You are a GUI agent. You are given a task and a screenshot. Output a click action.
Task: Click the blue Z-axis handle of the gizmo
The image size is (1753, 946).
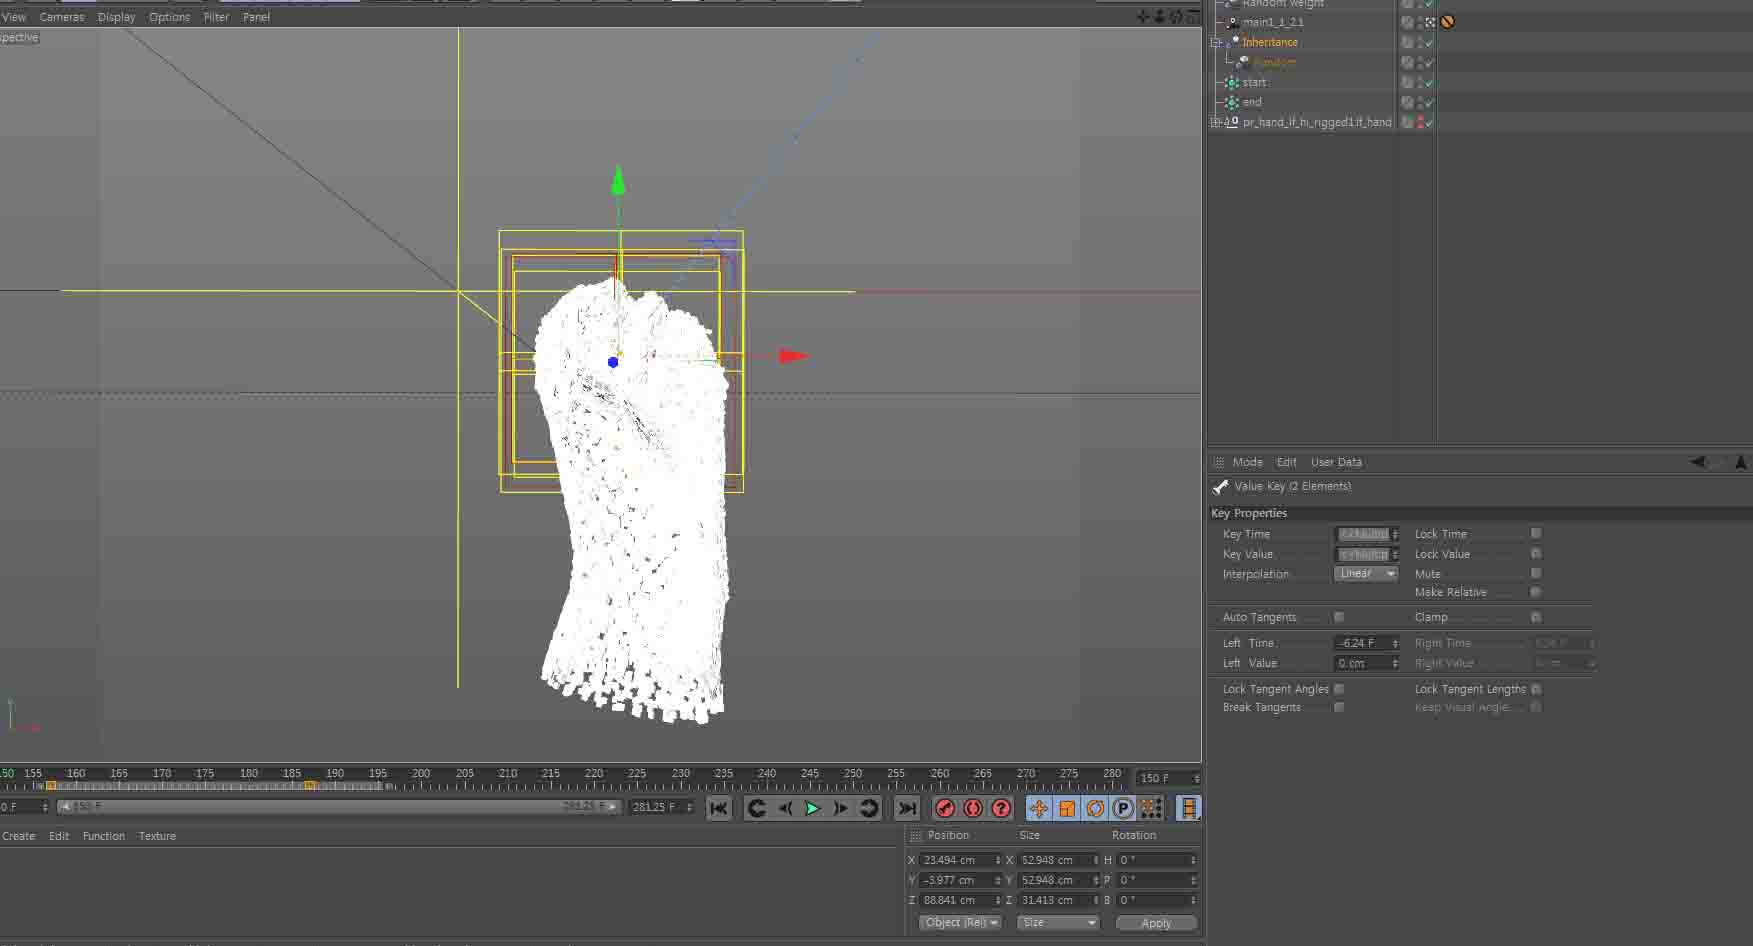(613, 362)
